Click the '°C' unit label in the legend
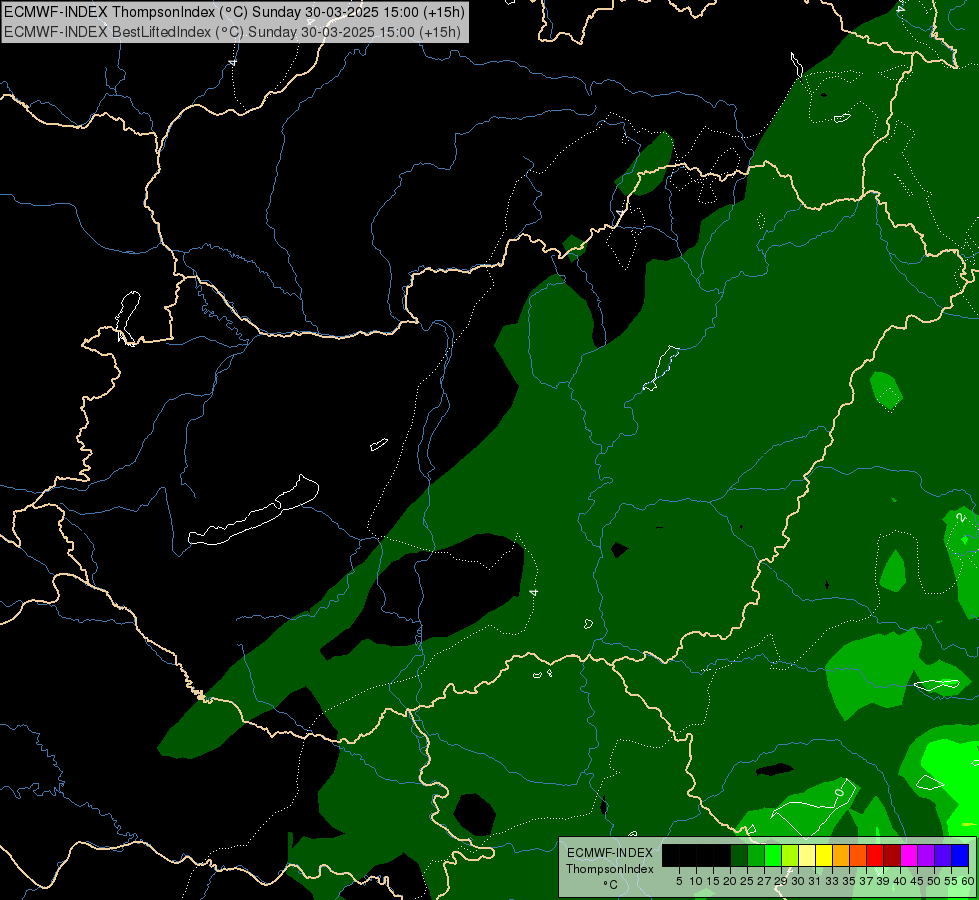979x900 pixels. tap(611, 884)
